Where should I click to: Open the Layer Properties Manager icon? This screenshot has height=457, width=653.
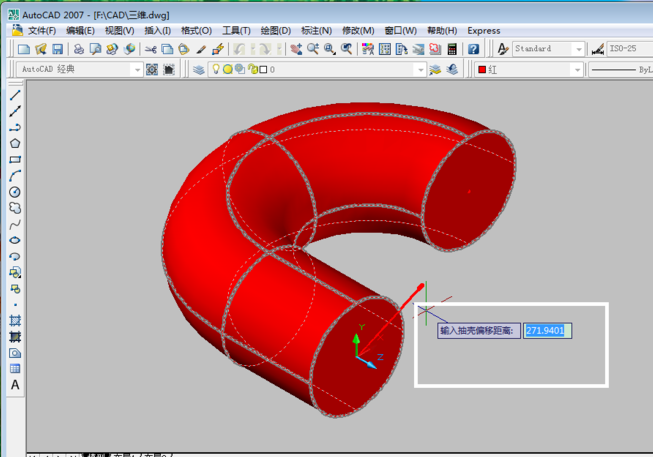(x=198, y=70)
